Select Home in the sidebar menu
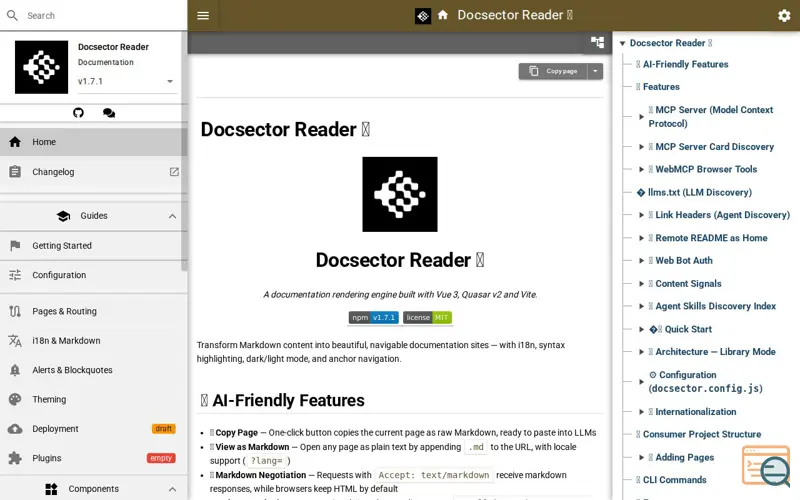Screen dimensions: 800x500 click(x=93, y=142)
